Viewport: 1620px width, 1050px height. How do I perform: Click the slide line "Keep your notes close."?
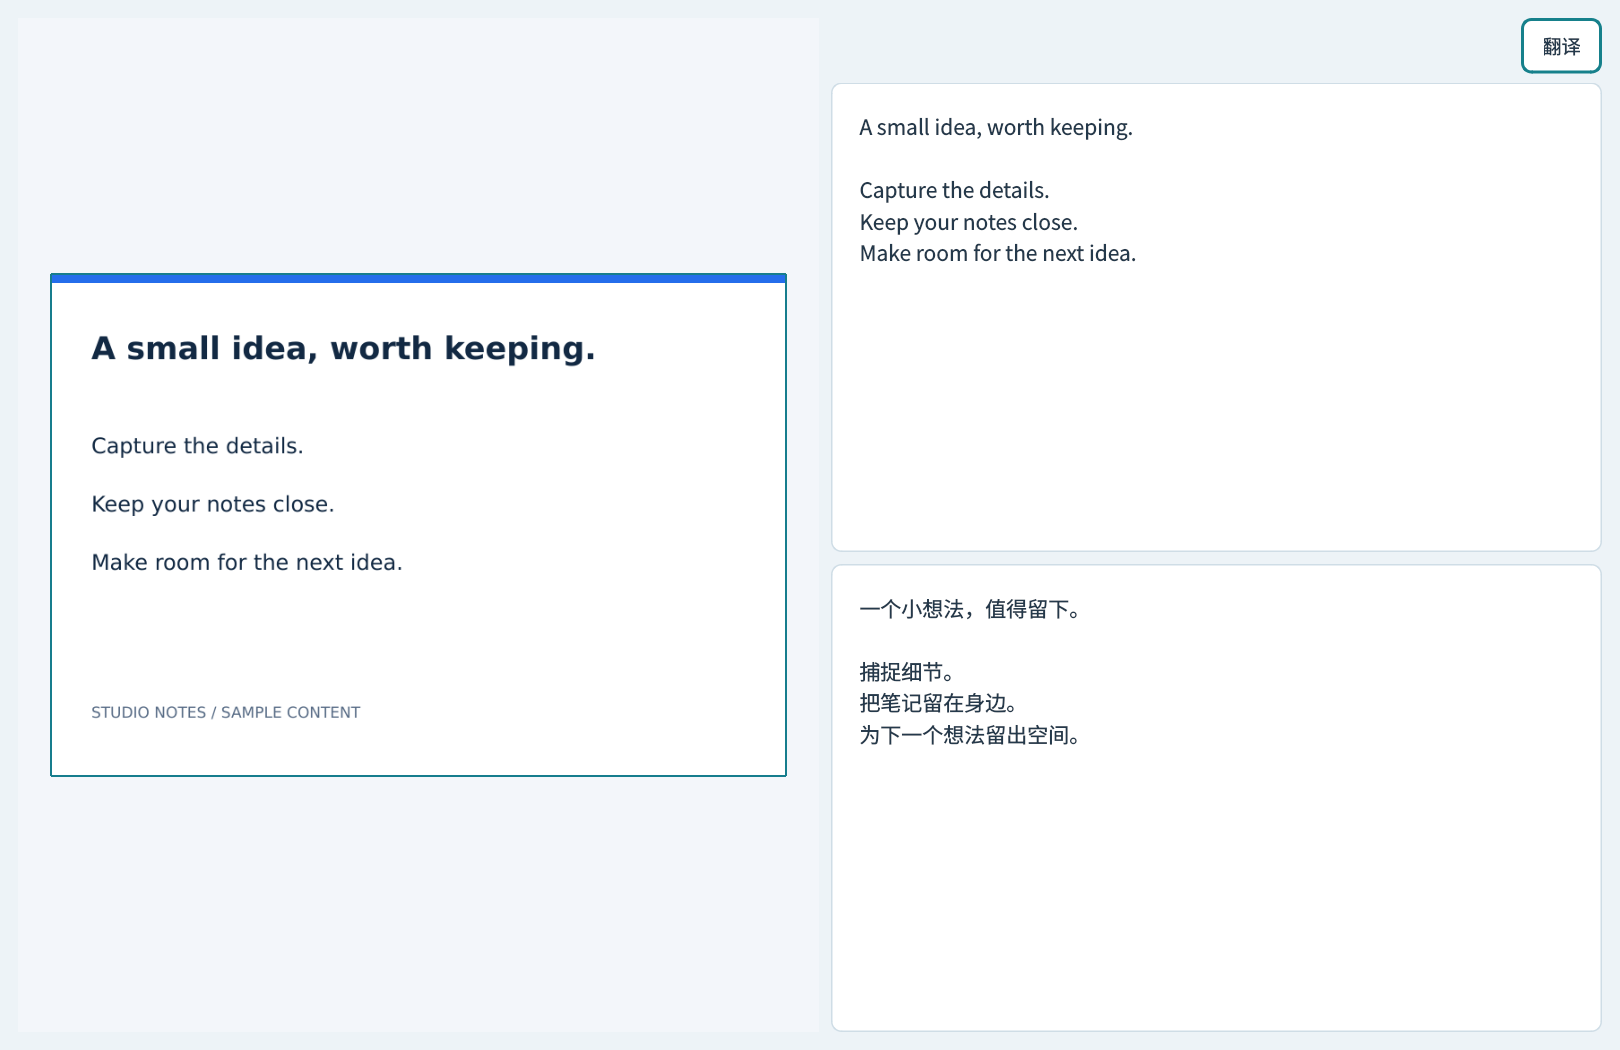(x=213, y=504)
